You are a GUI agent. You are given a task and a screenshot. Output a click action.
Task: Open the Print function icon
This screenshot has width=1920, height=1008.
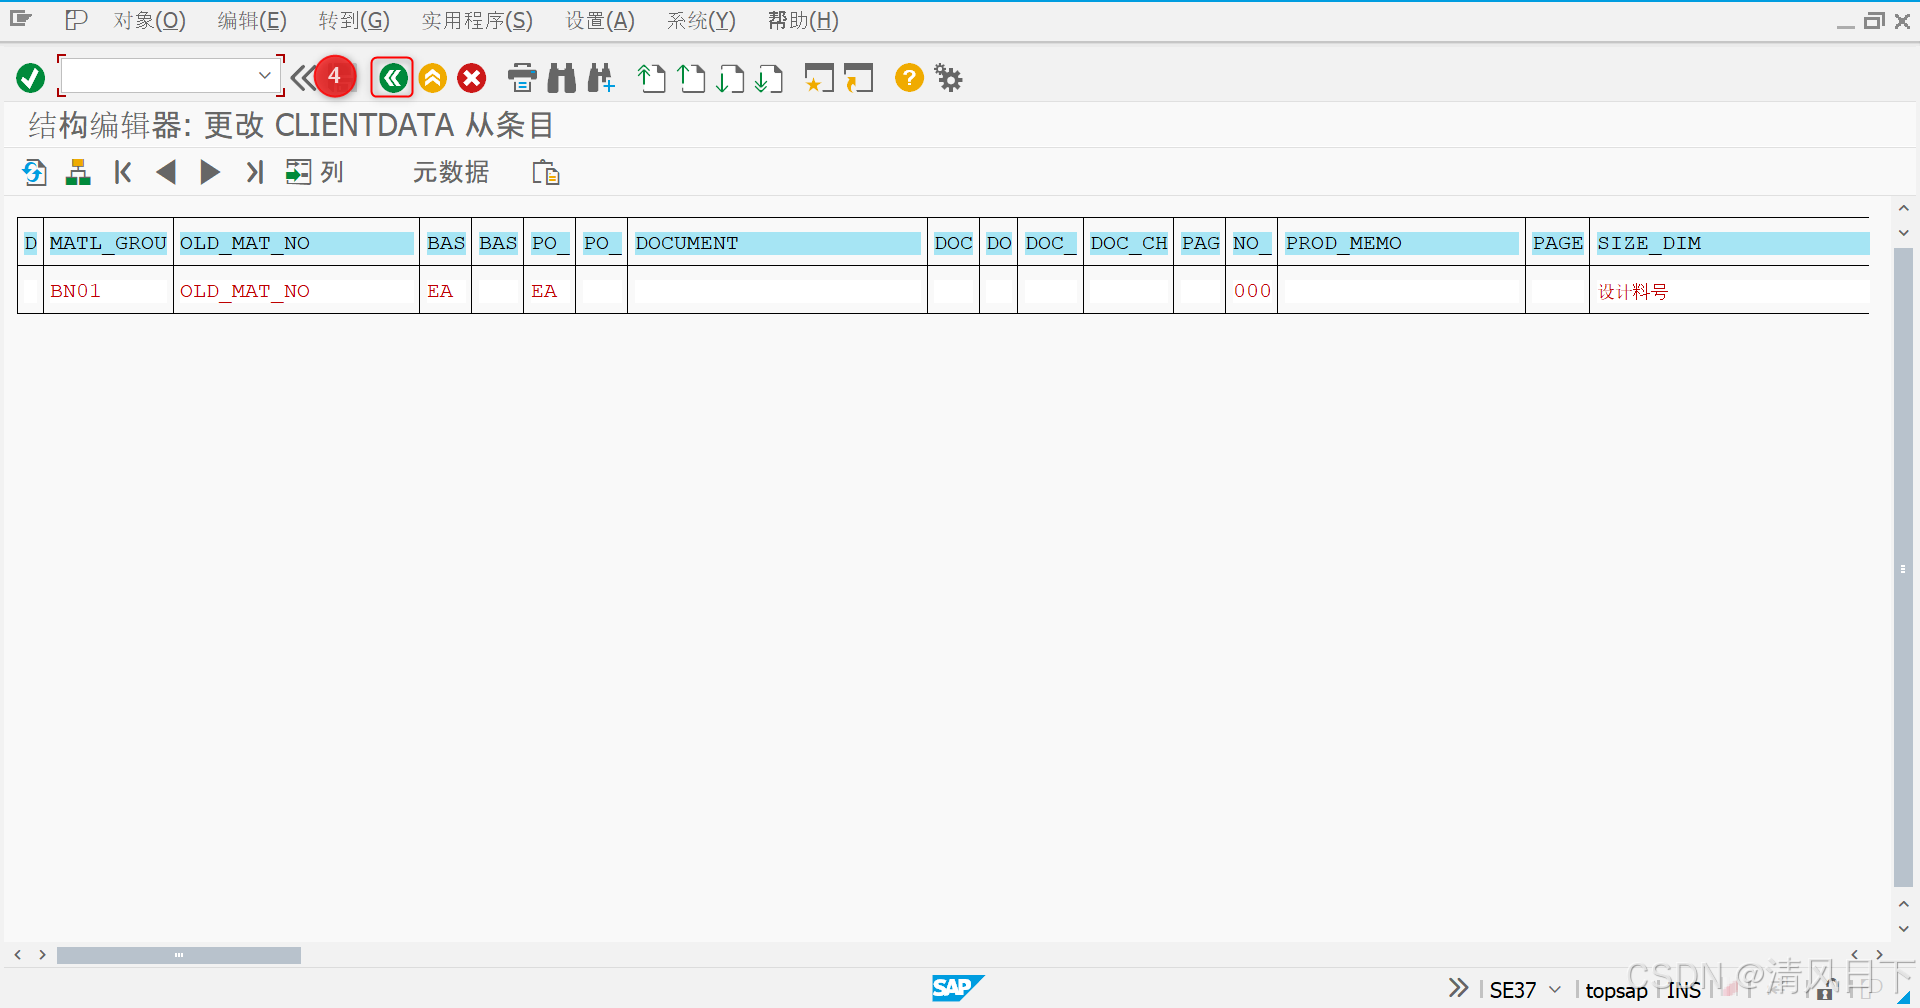tap(522, 77)
